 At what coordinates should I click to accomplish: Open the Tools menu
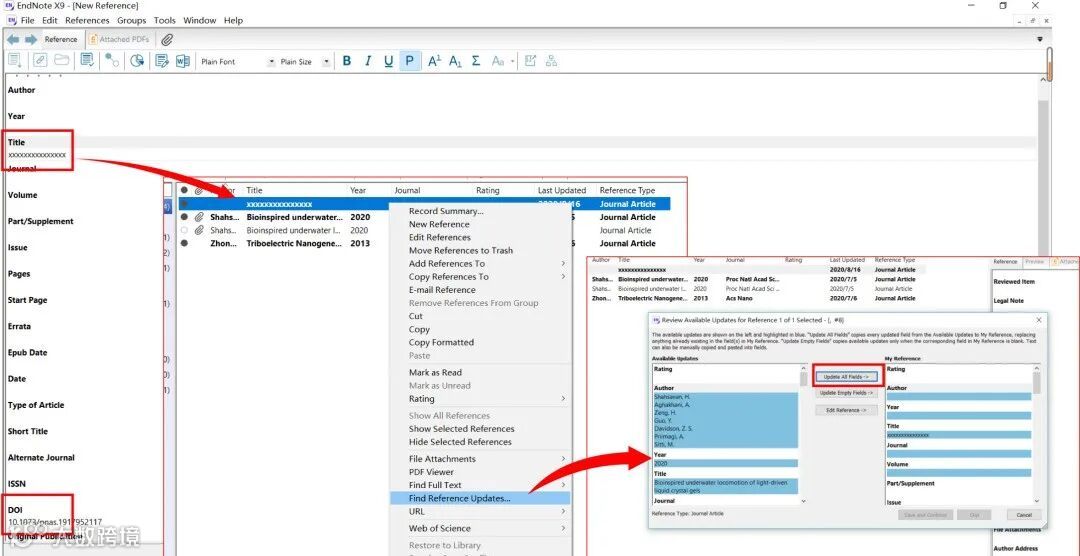tap(165, 21)
